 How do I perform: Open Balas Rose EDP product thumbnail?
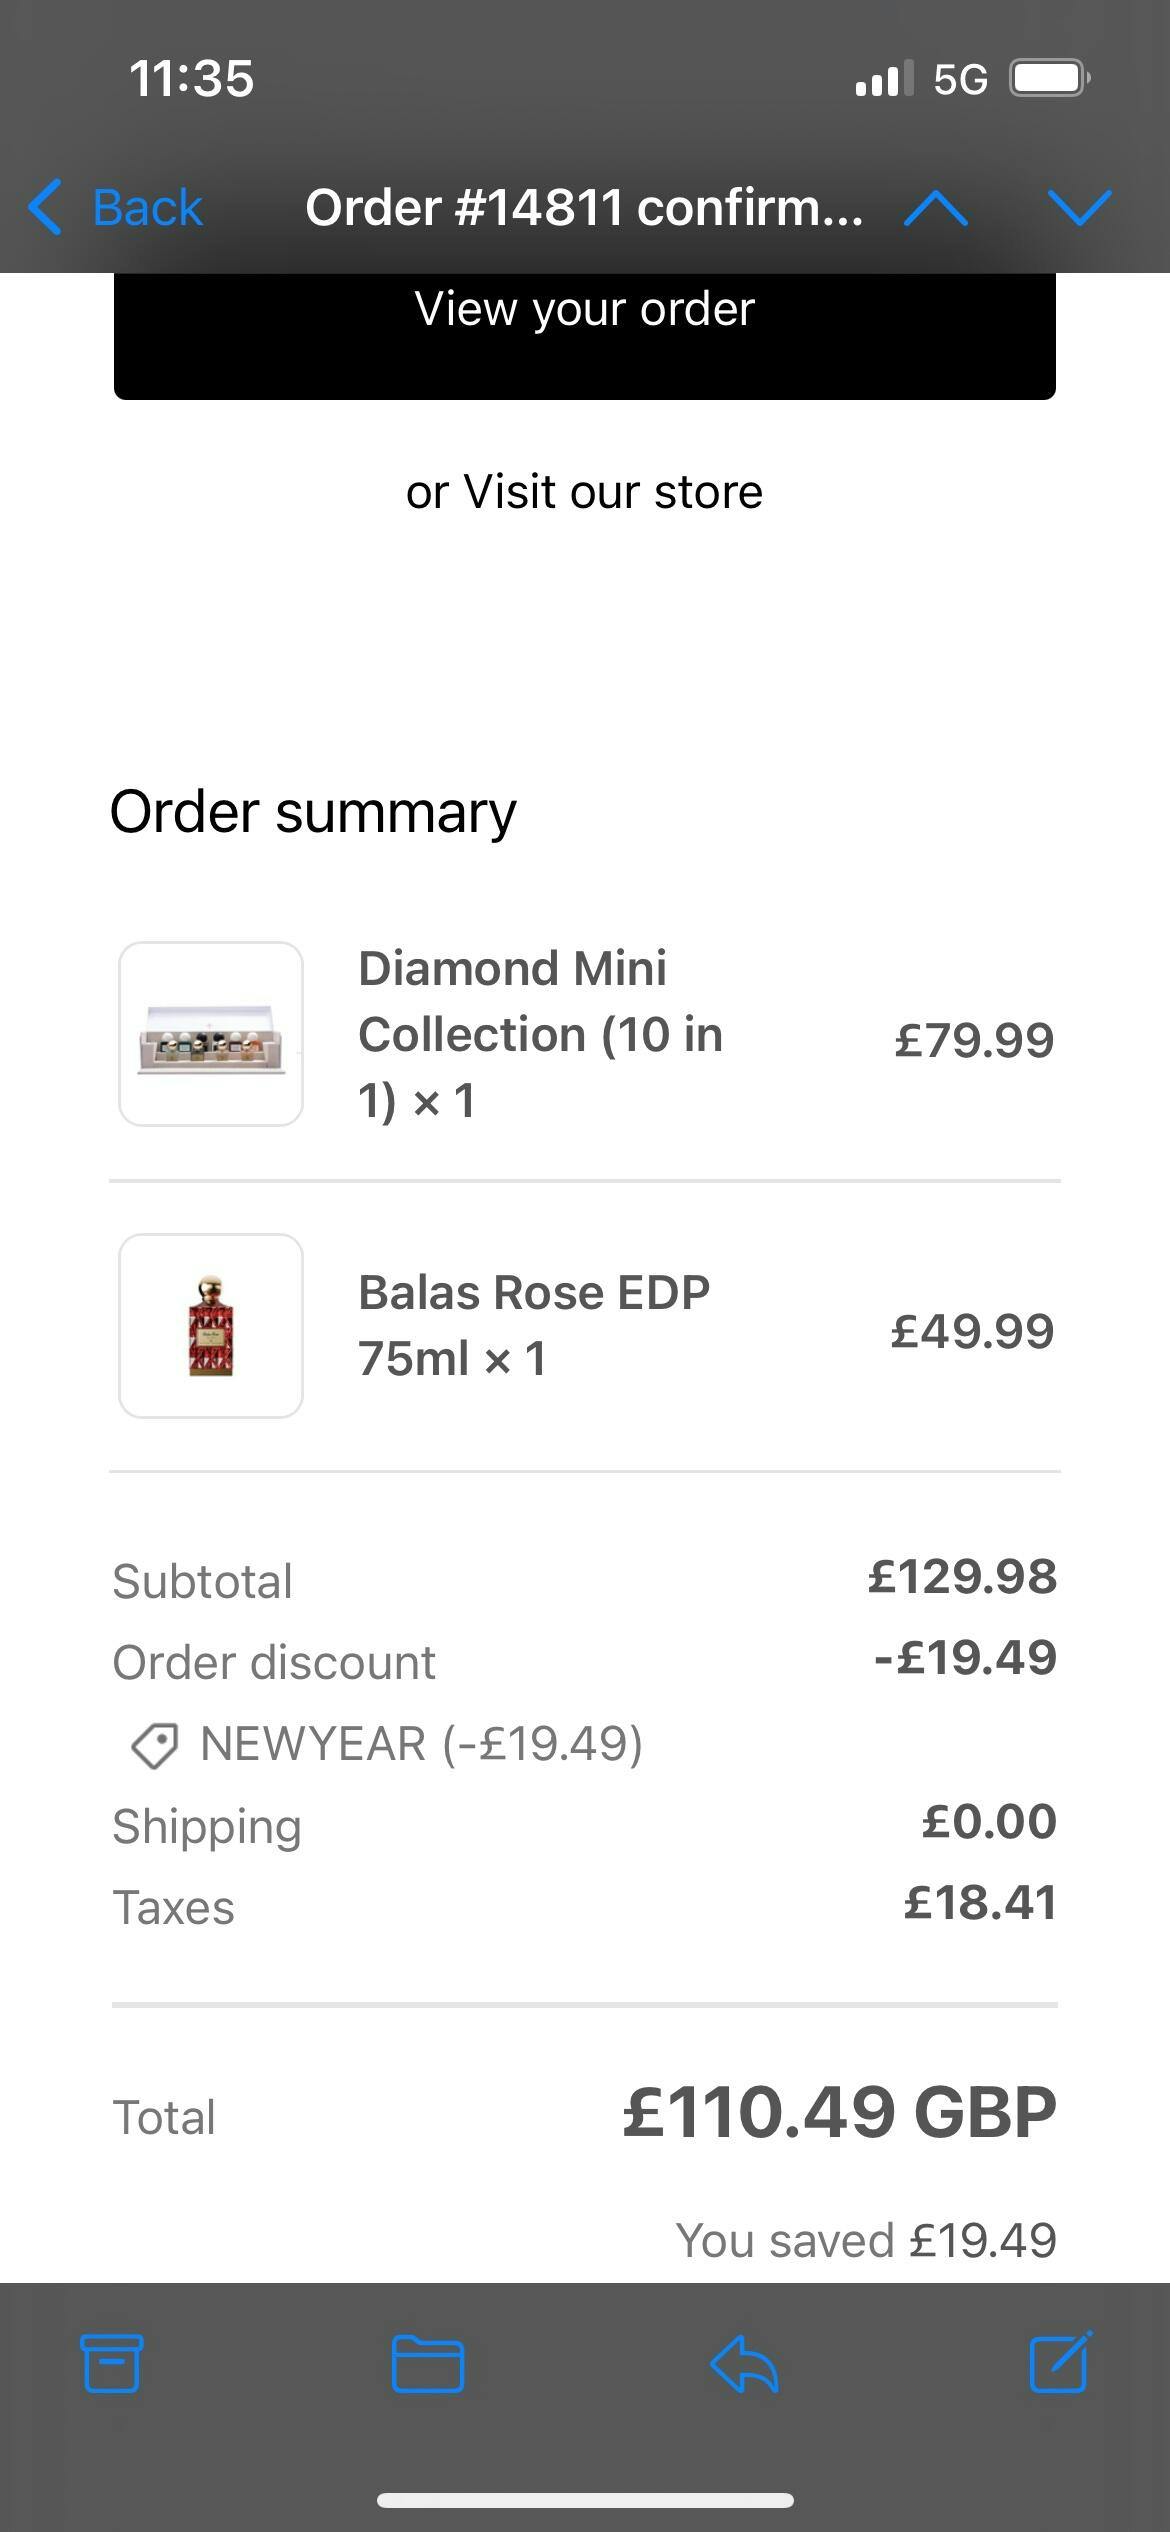[x=211, y=1326]
